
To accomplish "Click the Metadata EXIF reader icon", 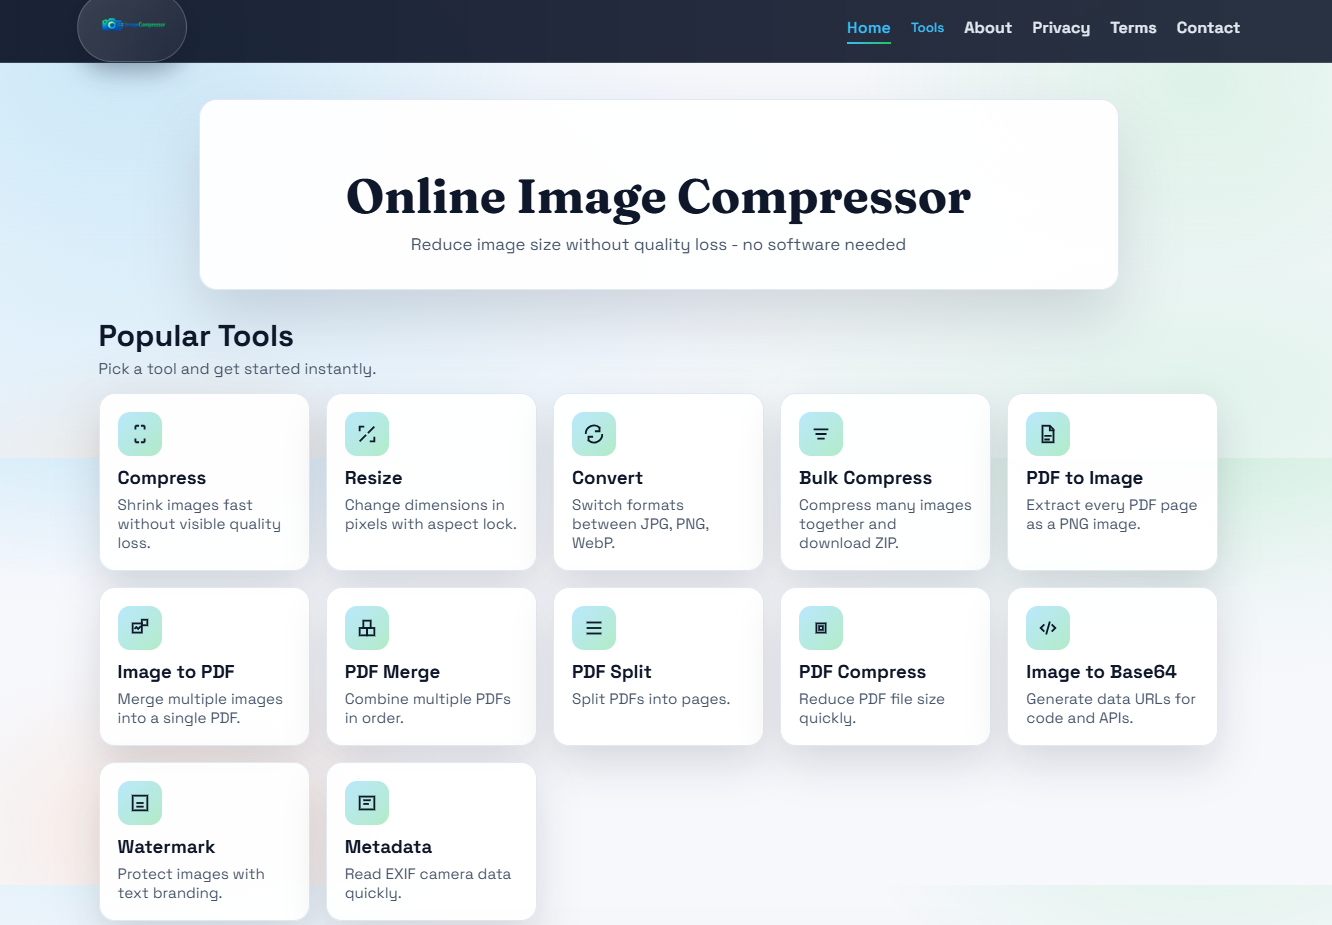I will 367,802.
